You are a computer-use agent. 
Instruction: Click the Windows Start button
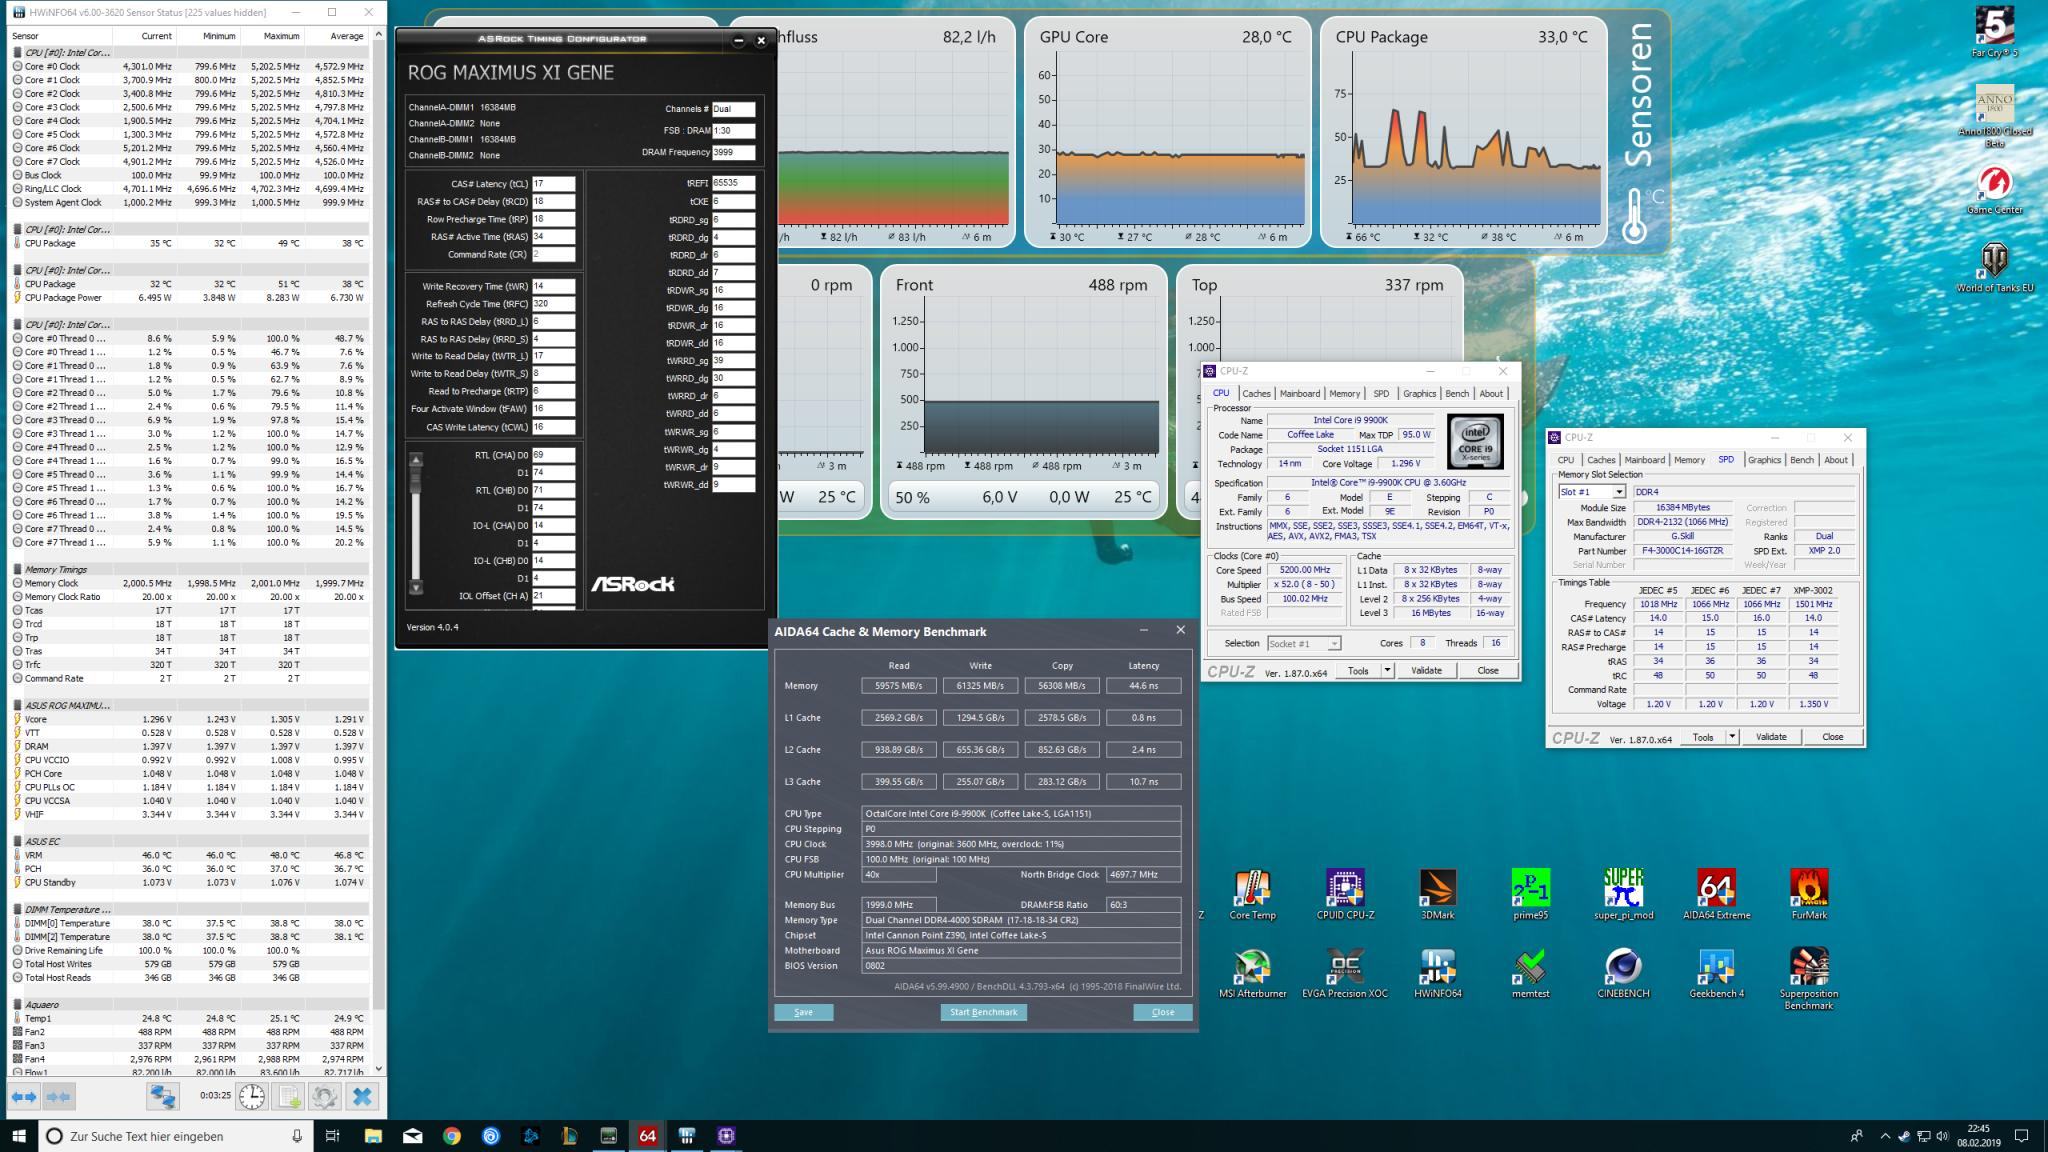18,1136
